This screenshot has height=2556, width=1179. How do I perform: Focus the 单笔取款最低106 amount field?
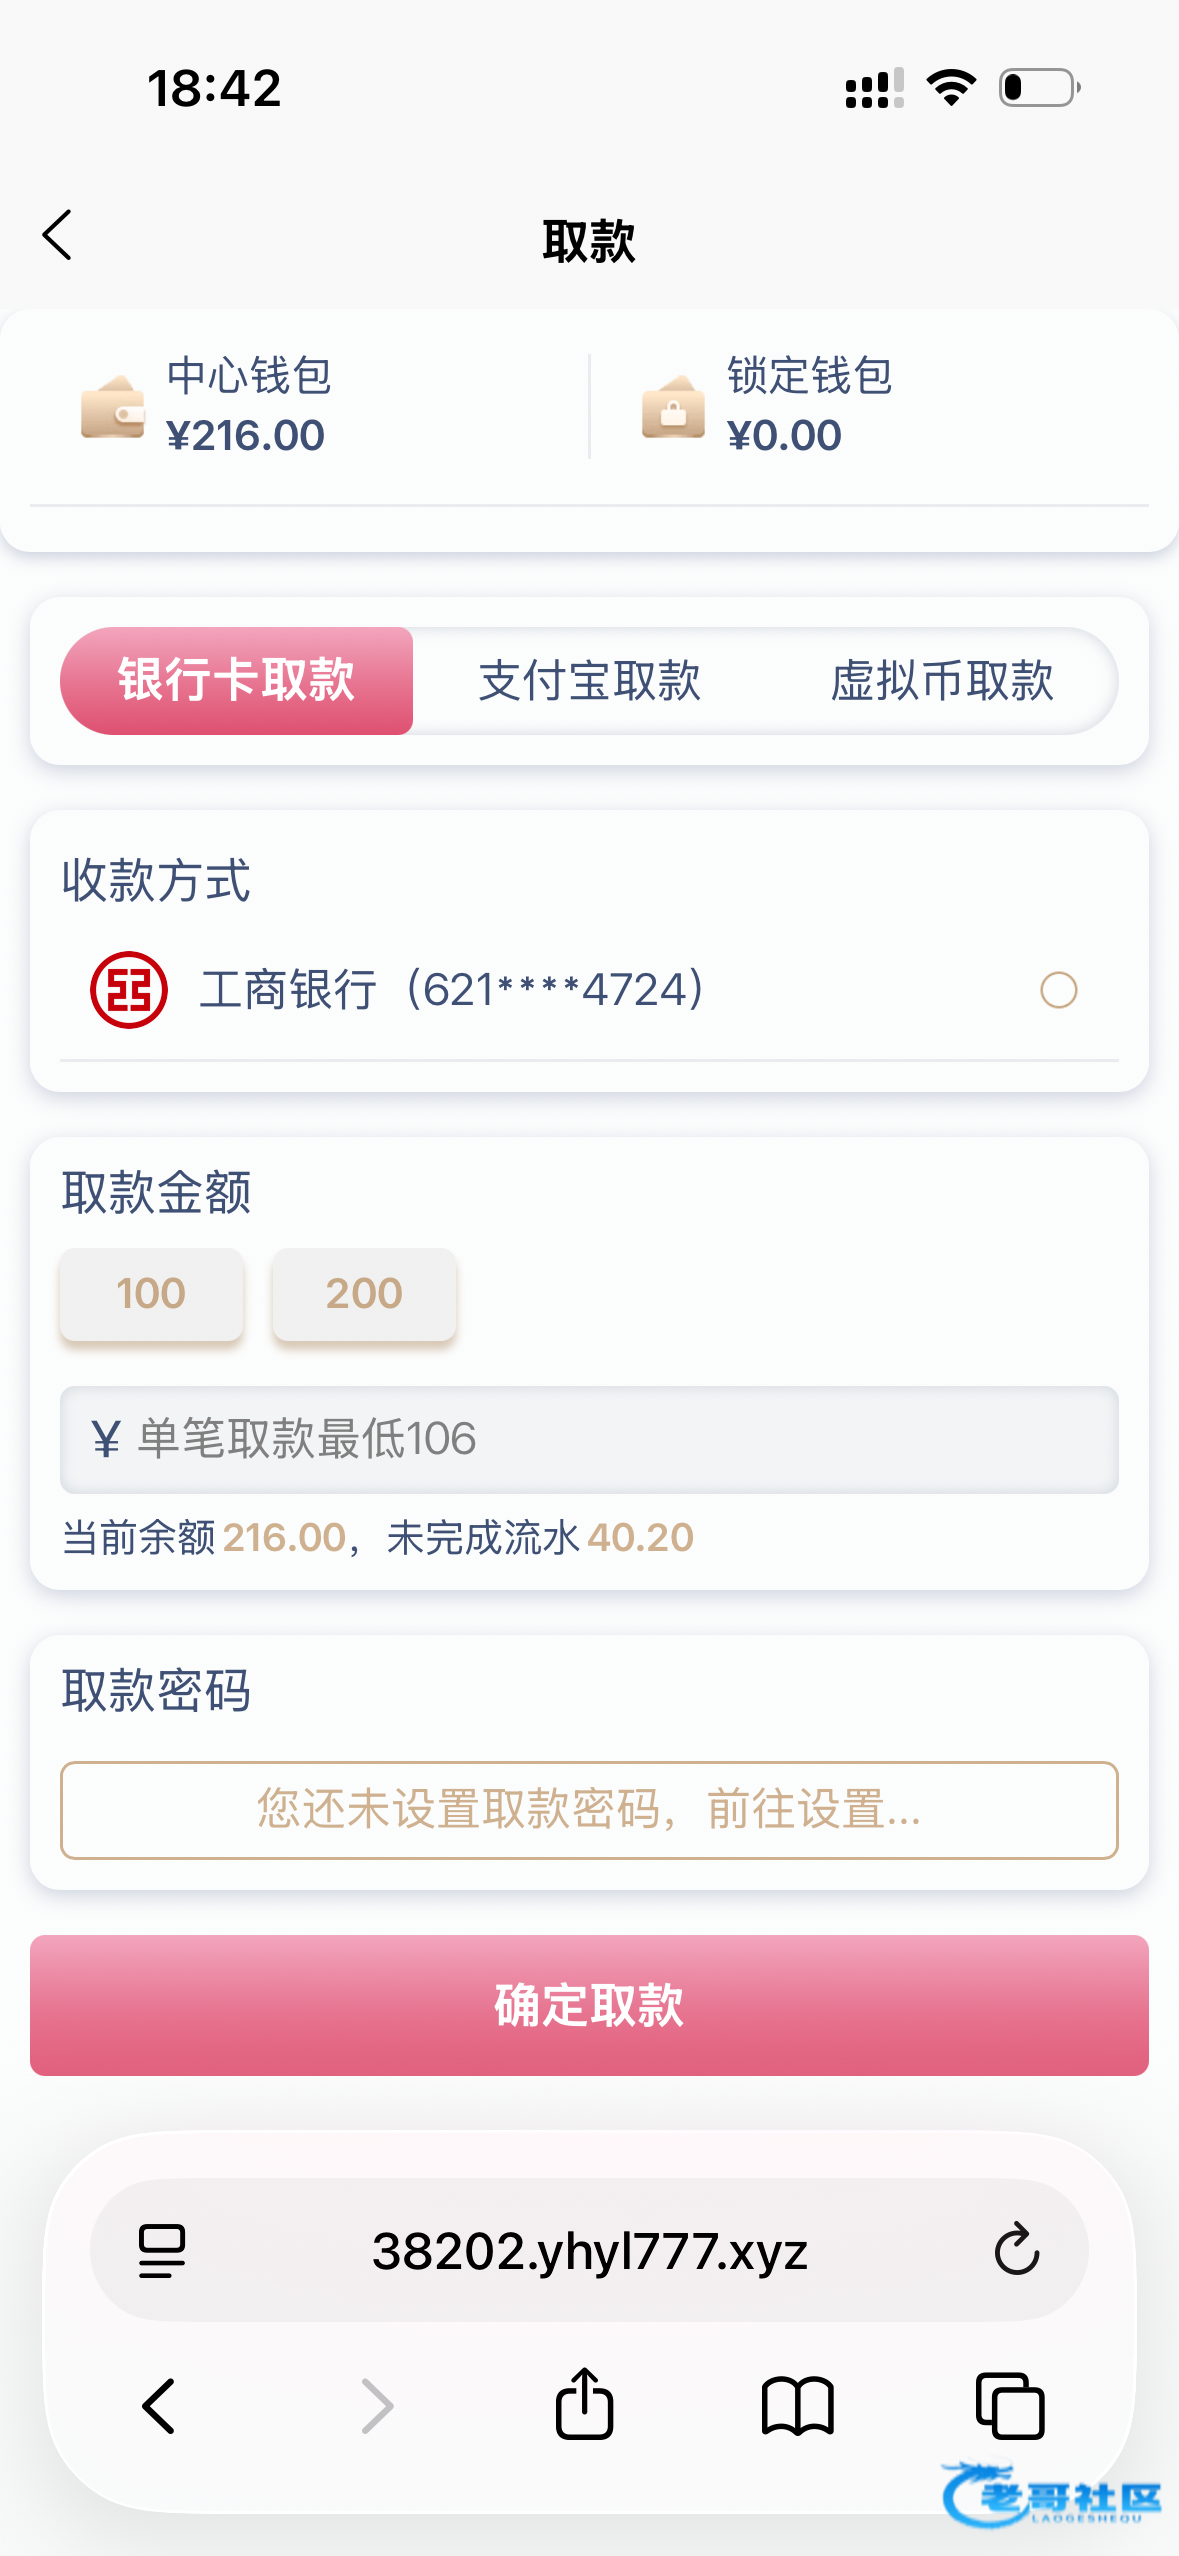589,1439
